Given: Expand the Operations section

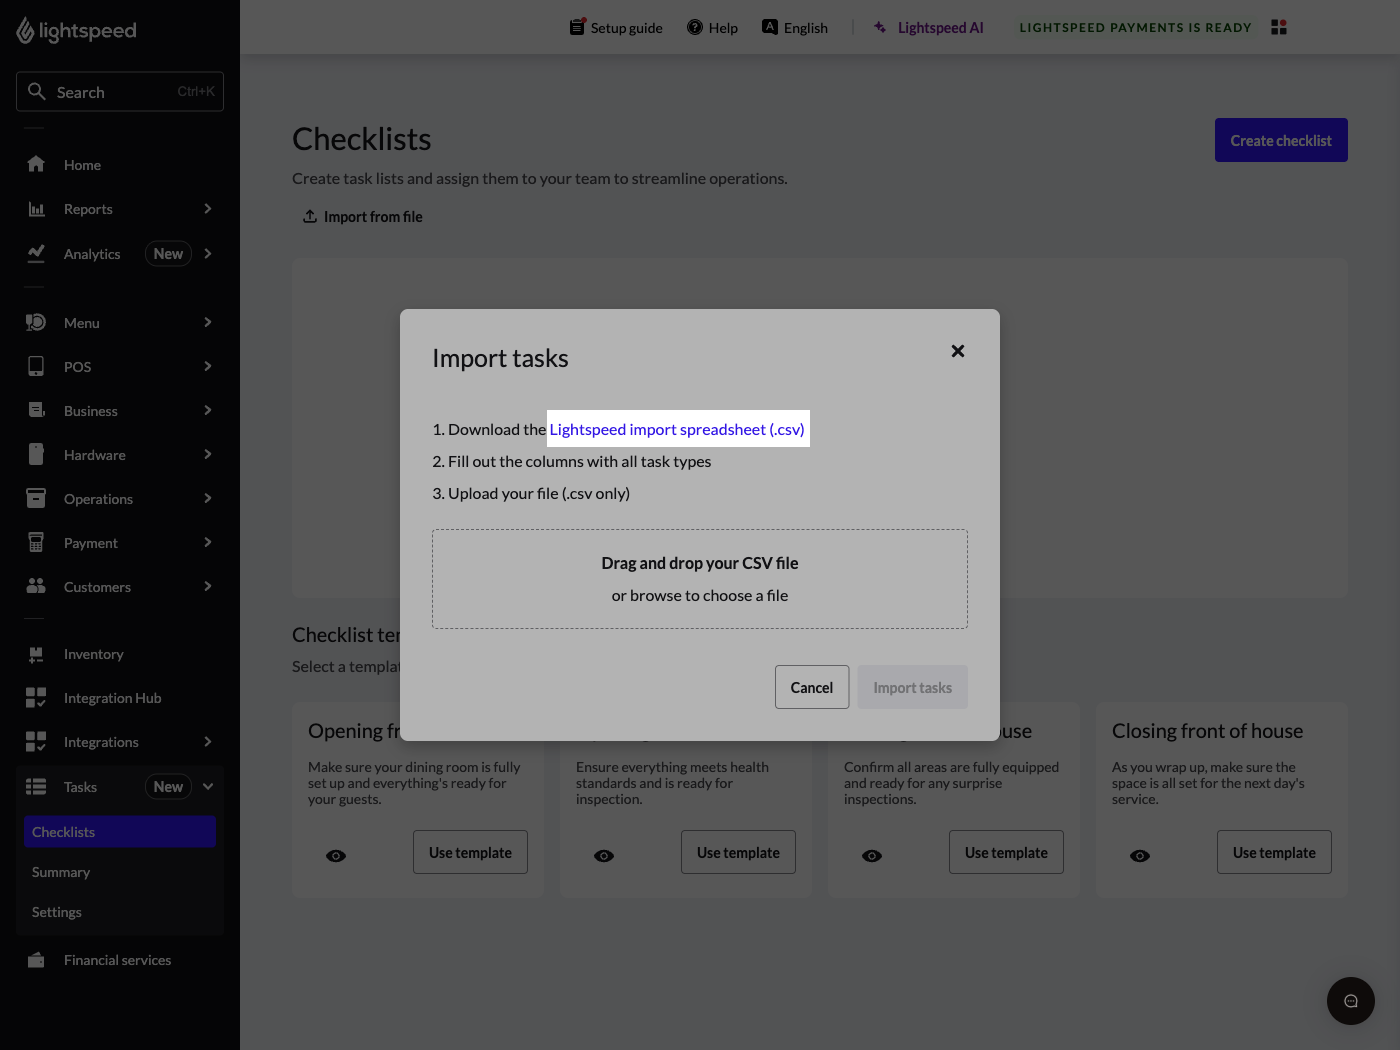Looking at the screenshot, I should tap(208, 498).
